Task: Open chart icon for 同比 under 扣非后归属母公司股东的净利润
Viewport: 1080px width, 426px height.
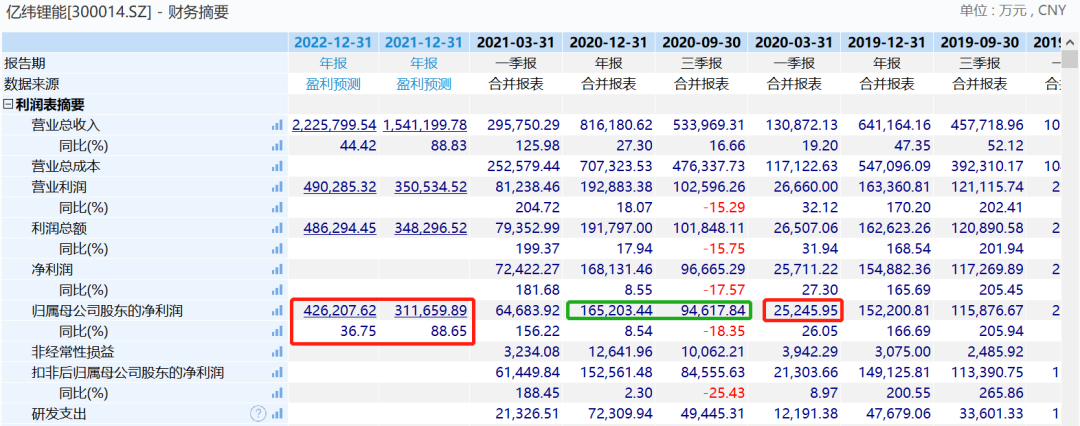Action: [x=277, y=394]
